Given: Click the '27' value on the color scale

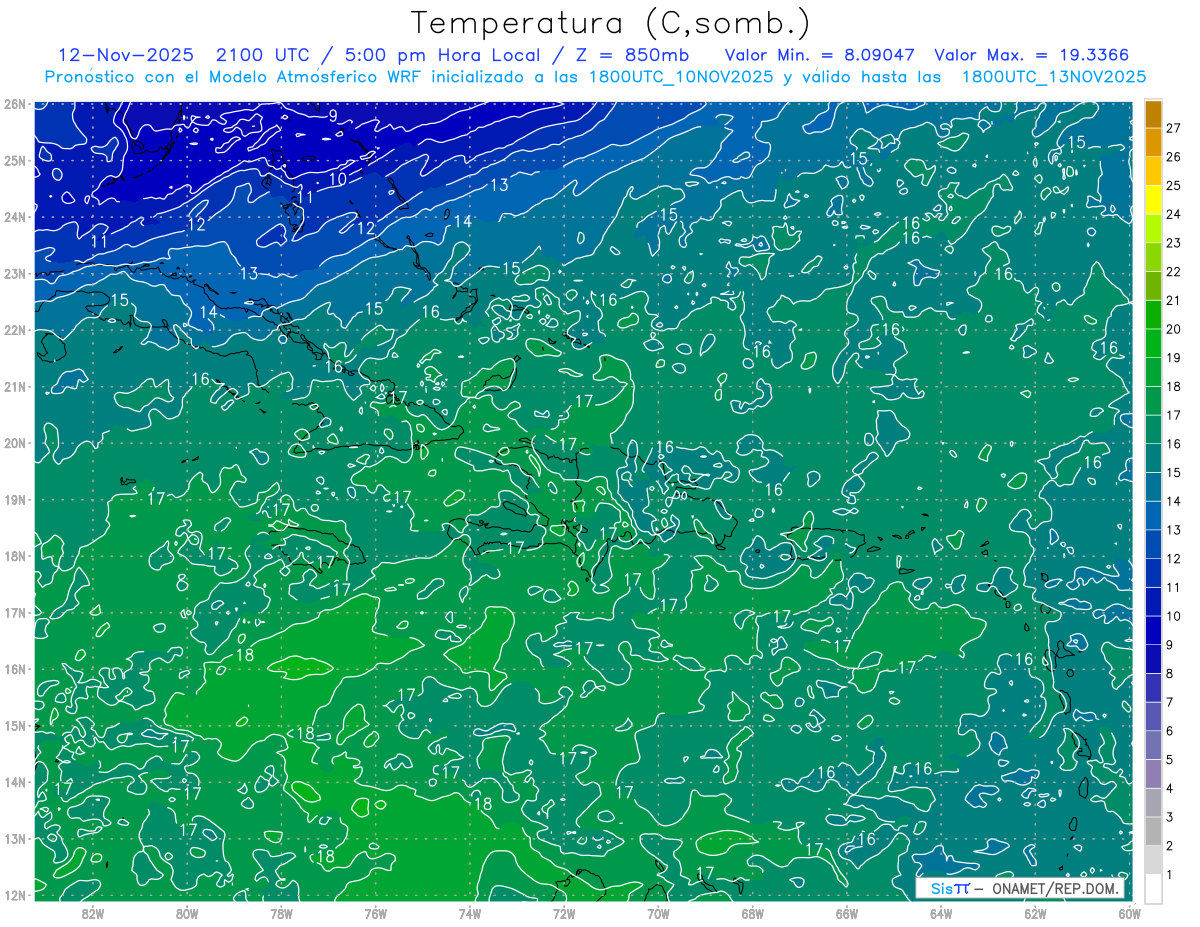Looking at the screenshot, I should coord(1173,128).
